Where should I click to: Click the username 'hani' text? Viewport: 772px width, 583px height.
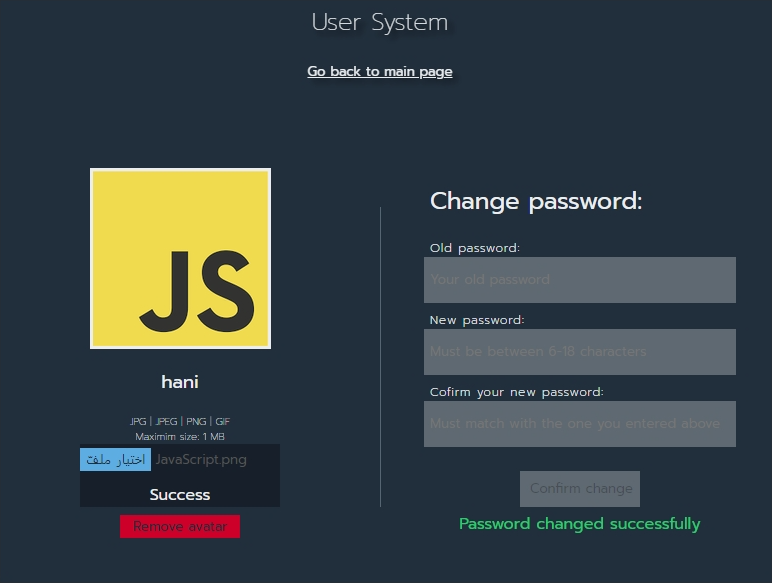tap(180, 382)
